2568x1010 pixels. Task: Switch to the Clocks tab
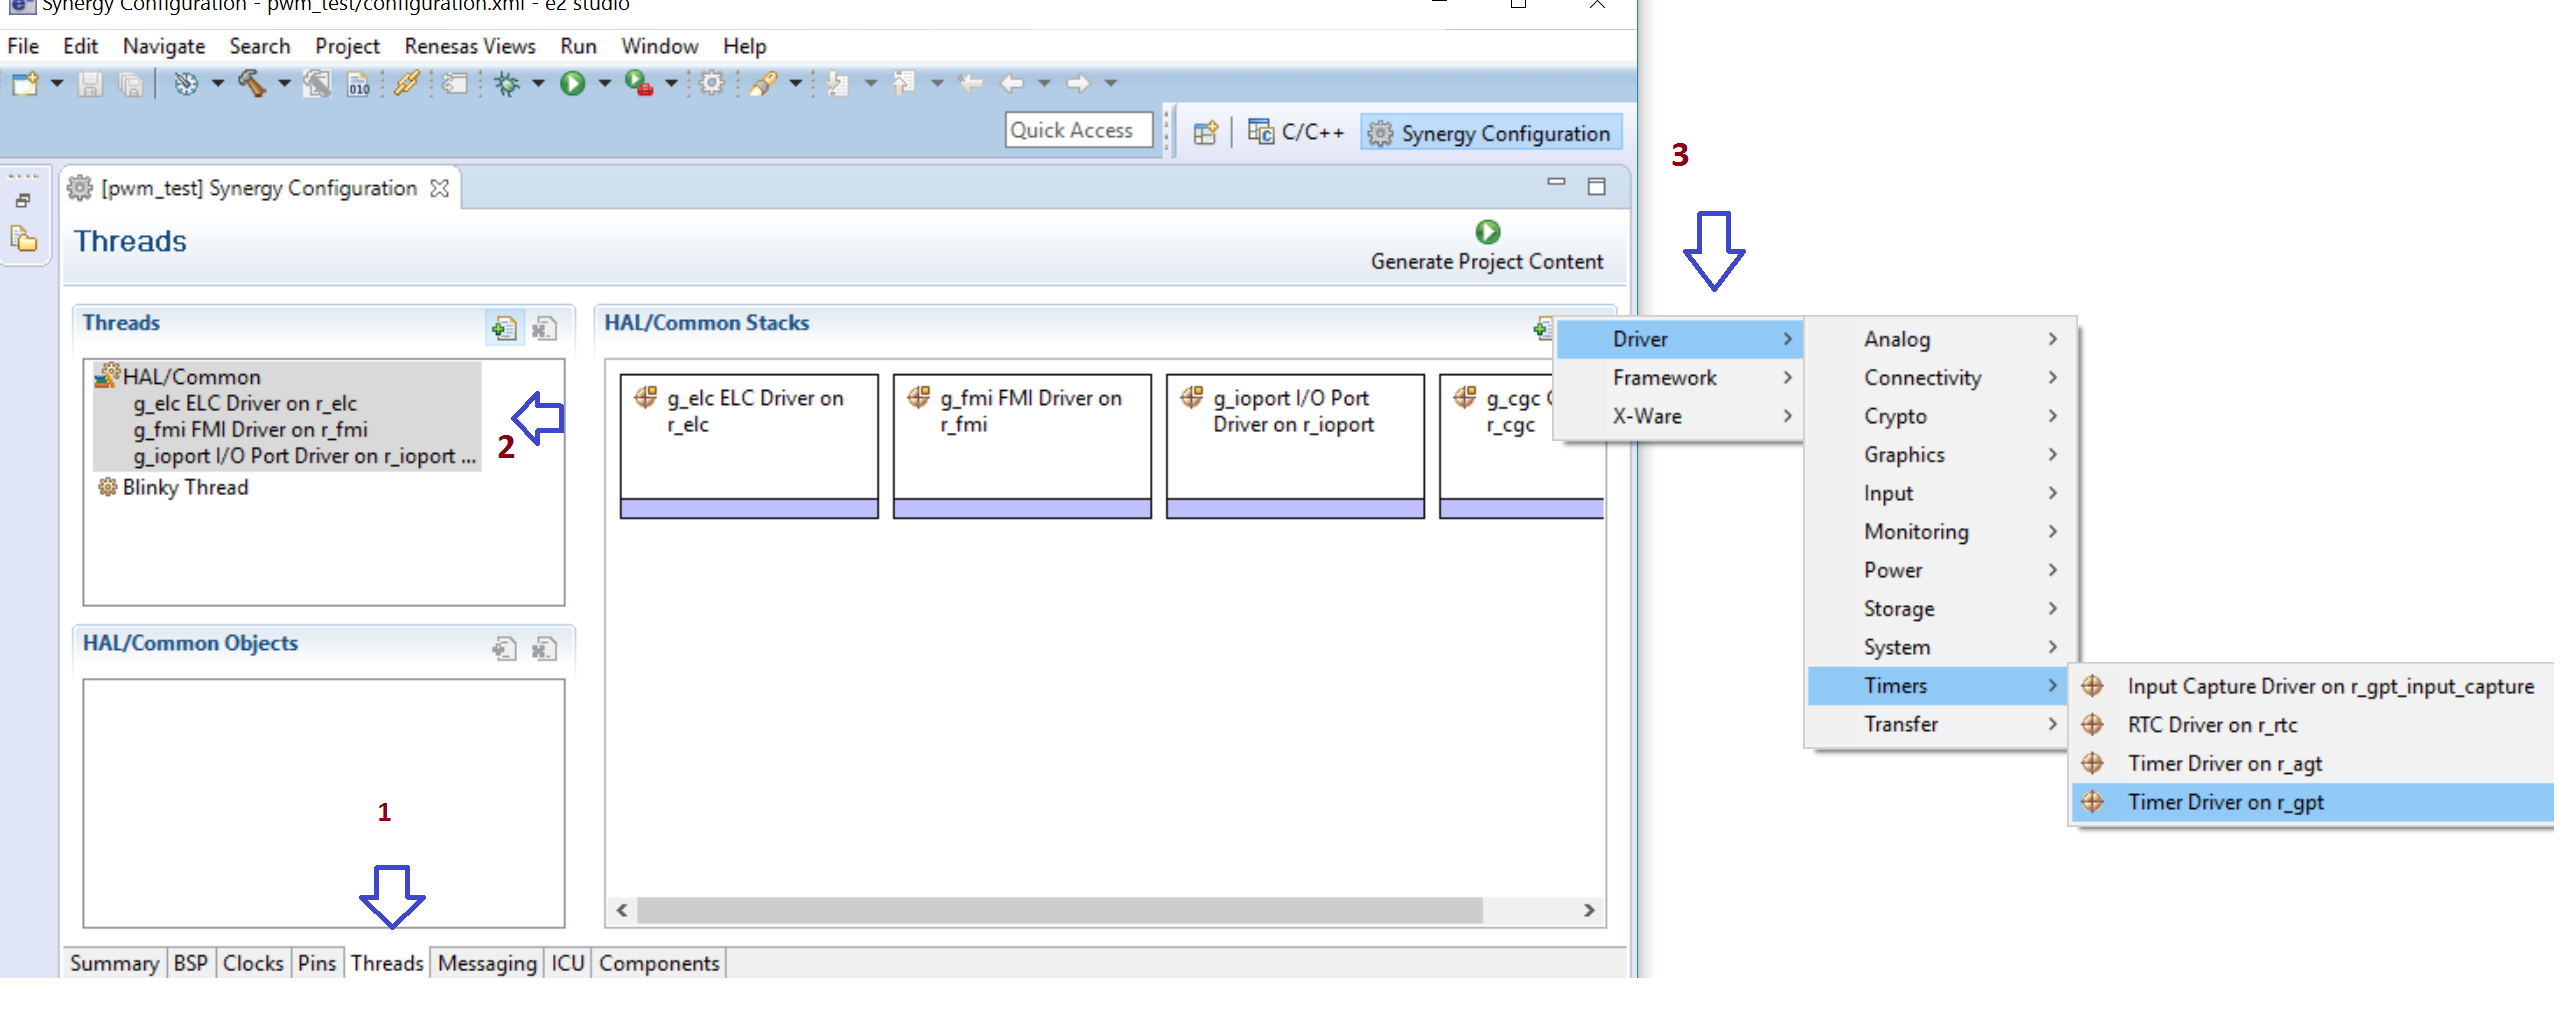point(253,963)
